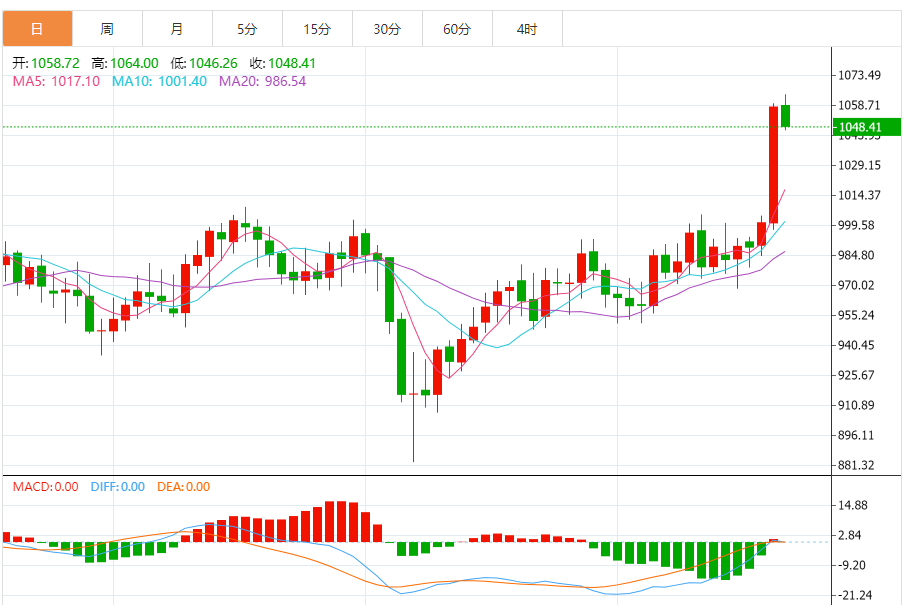The height and width of the screenshot is (605, 908).
Task: Select the MA10: 1001.40 legend label
Action: tap(159, 81)
